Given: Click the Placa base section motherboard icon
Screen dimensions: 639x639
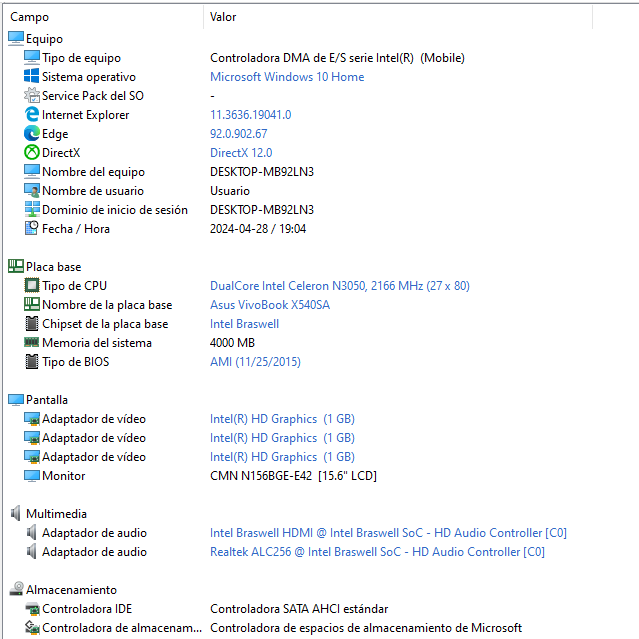Looking at the screenshot, I should (16, 267).
